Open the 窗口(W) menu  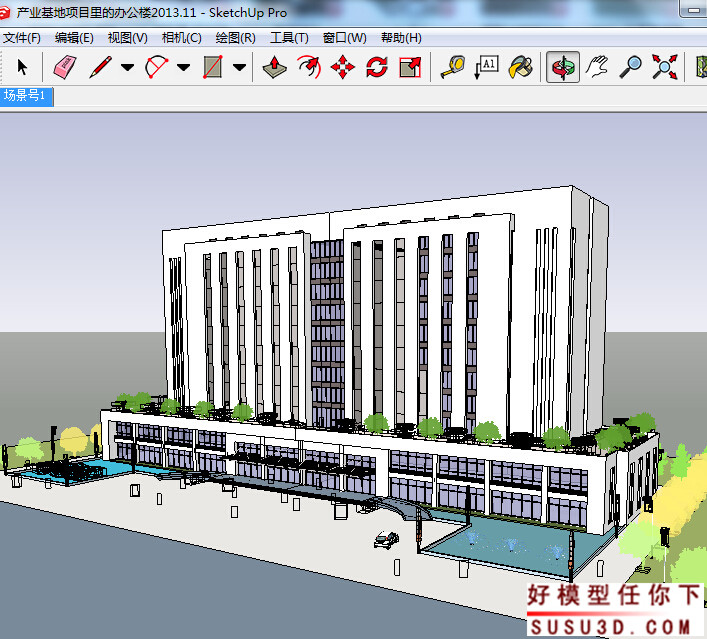(x=344, y=38)
